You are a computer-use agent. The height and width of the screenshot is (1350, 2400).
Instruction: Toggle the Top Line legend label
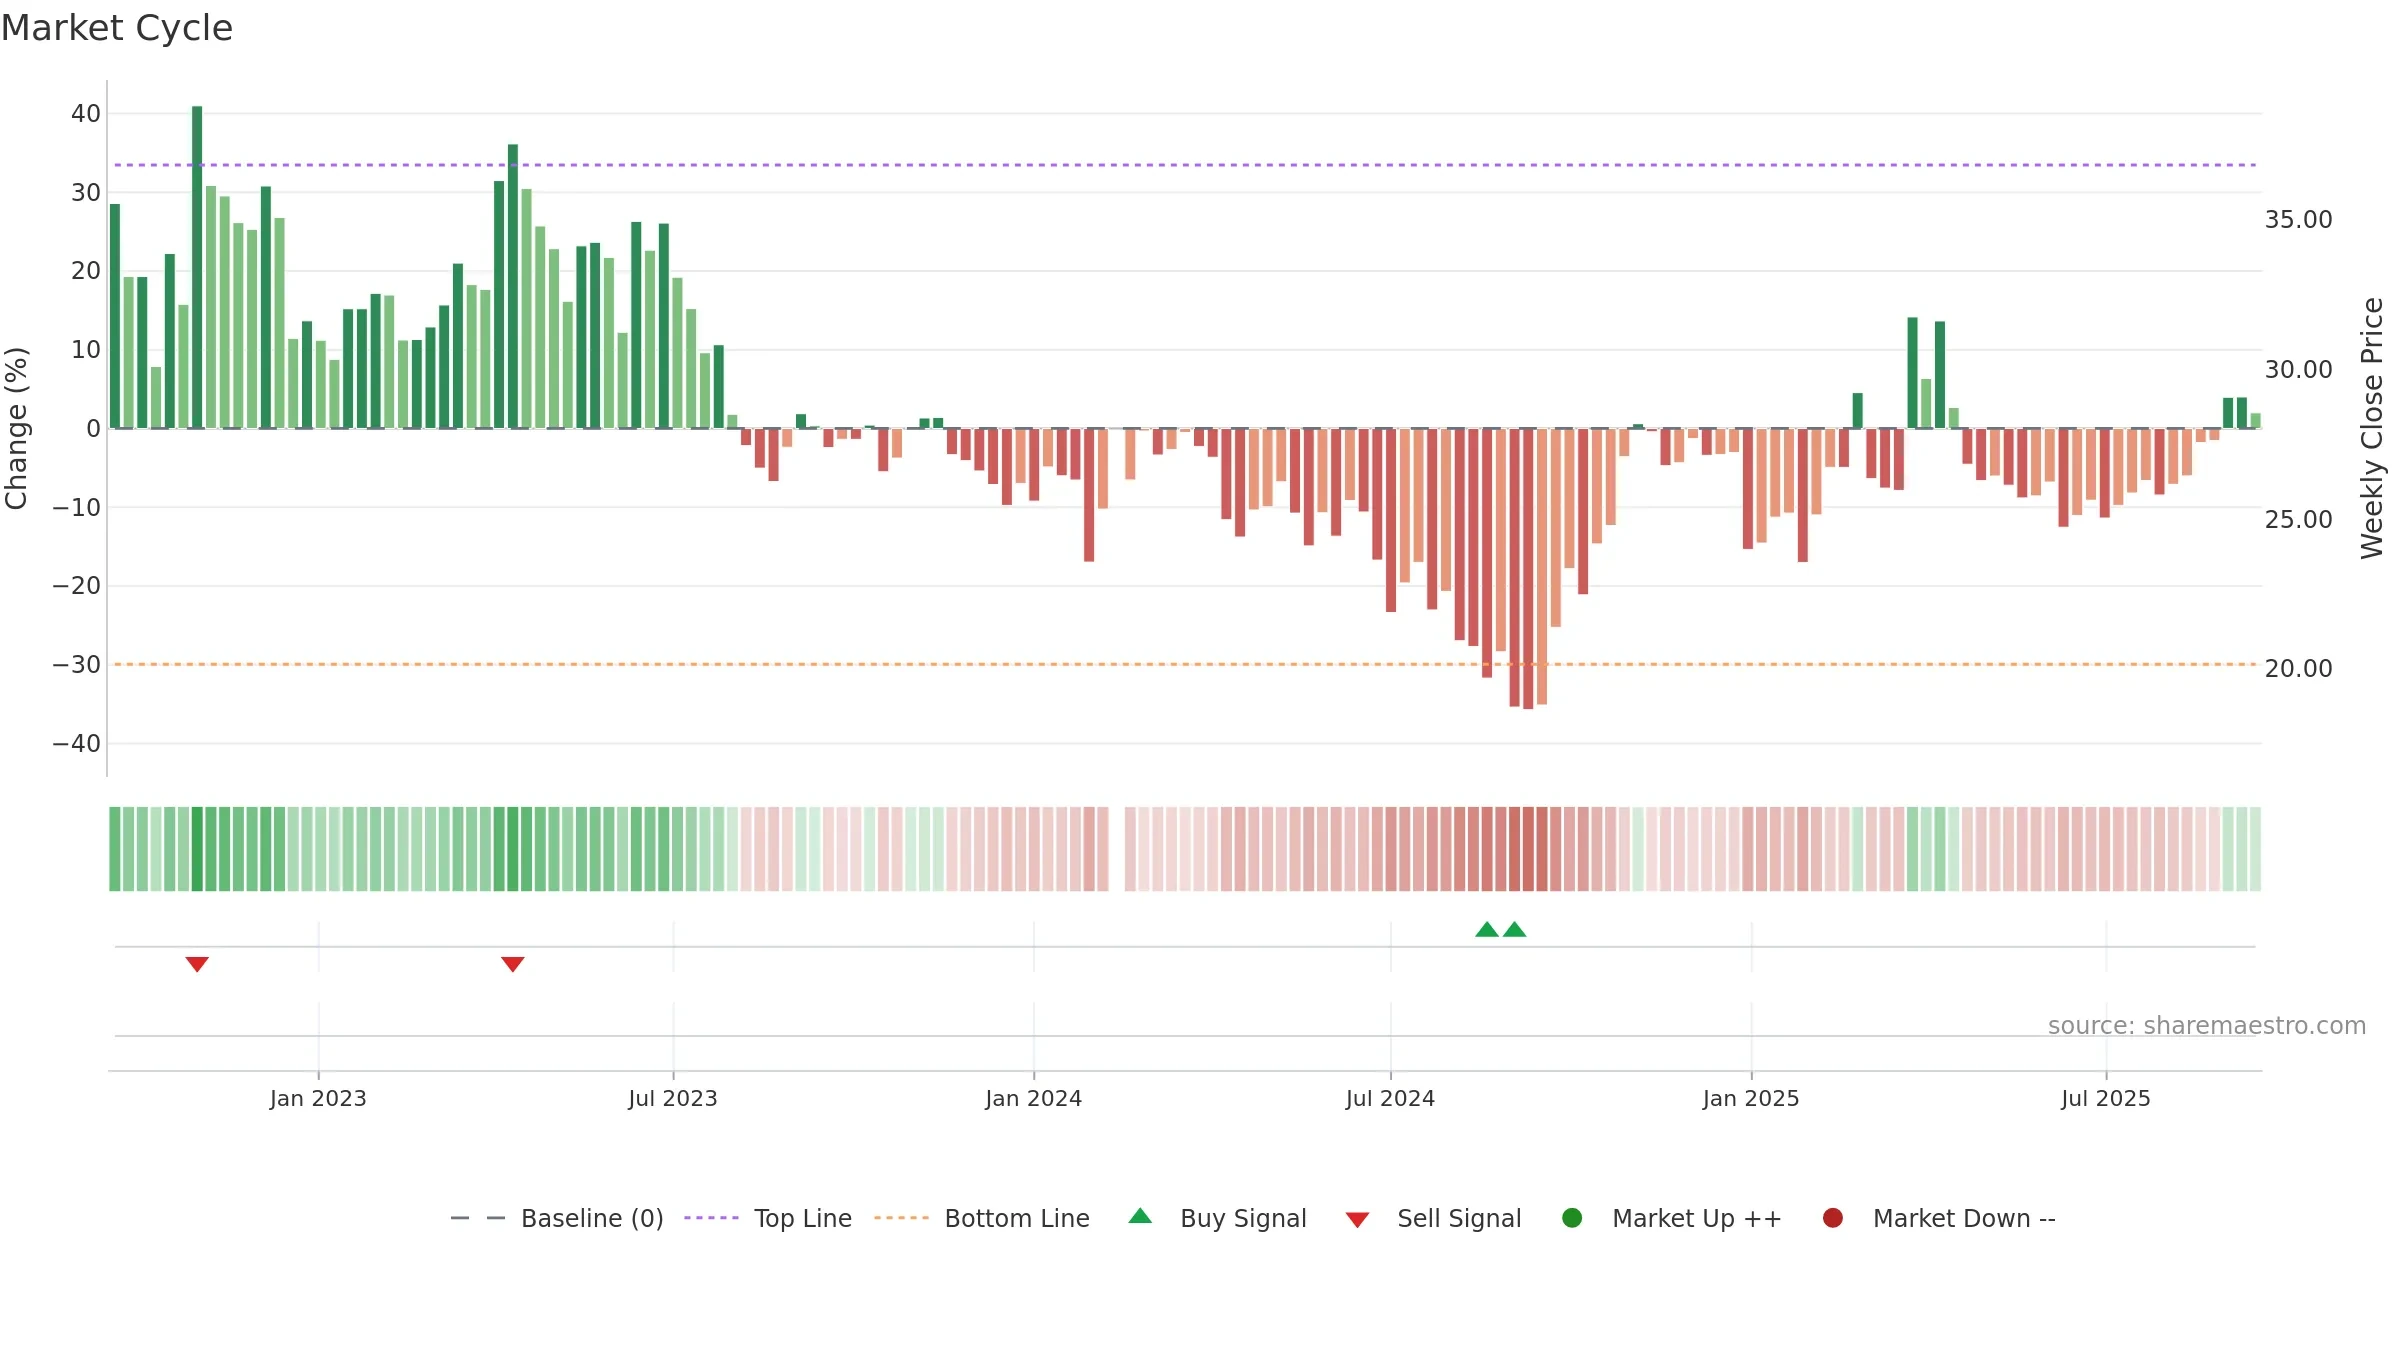pyautogui.click(x=803, y=1218)
